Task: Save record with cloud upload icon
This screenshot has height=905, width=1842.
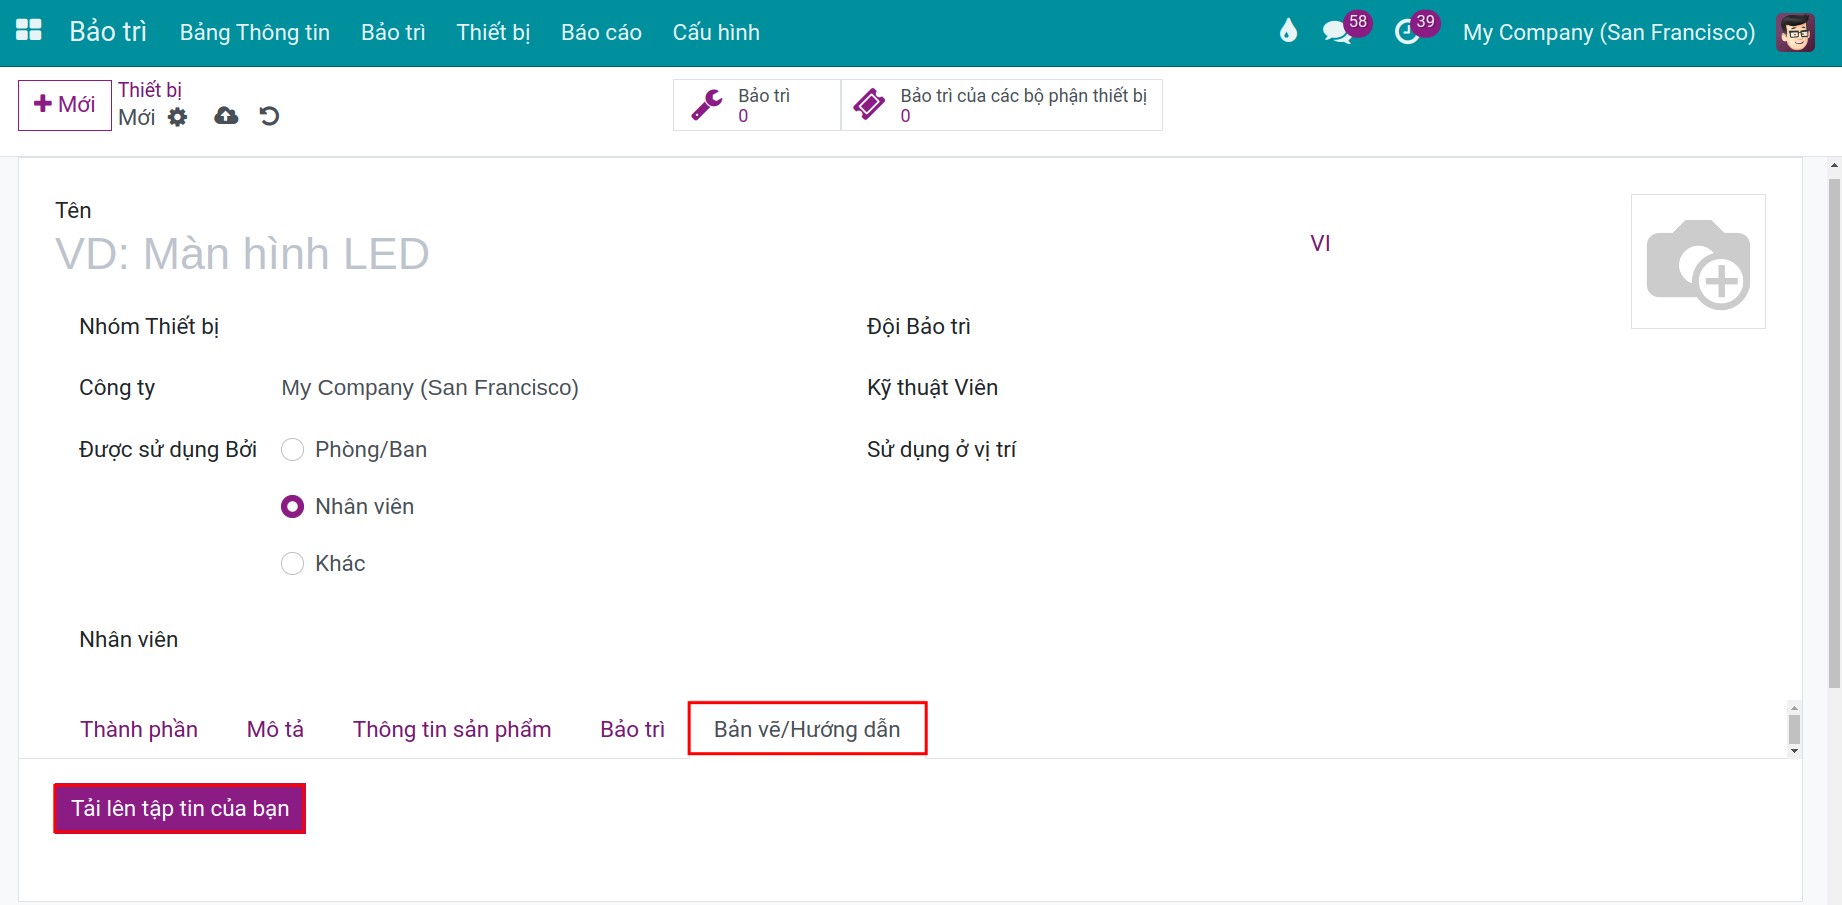Action: [x=227, y=116]
